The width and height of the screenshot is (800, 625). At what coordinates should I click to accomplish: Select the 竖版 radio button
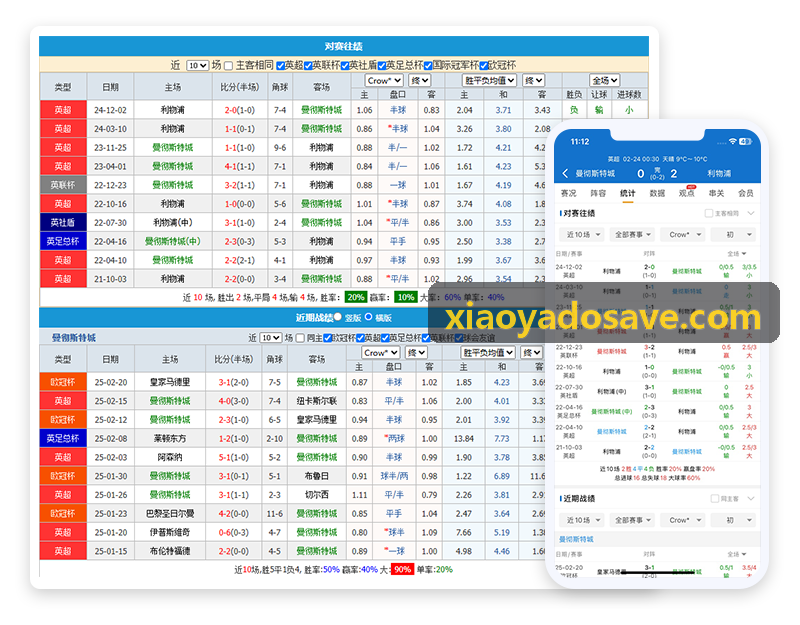tap(338, 317)
